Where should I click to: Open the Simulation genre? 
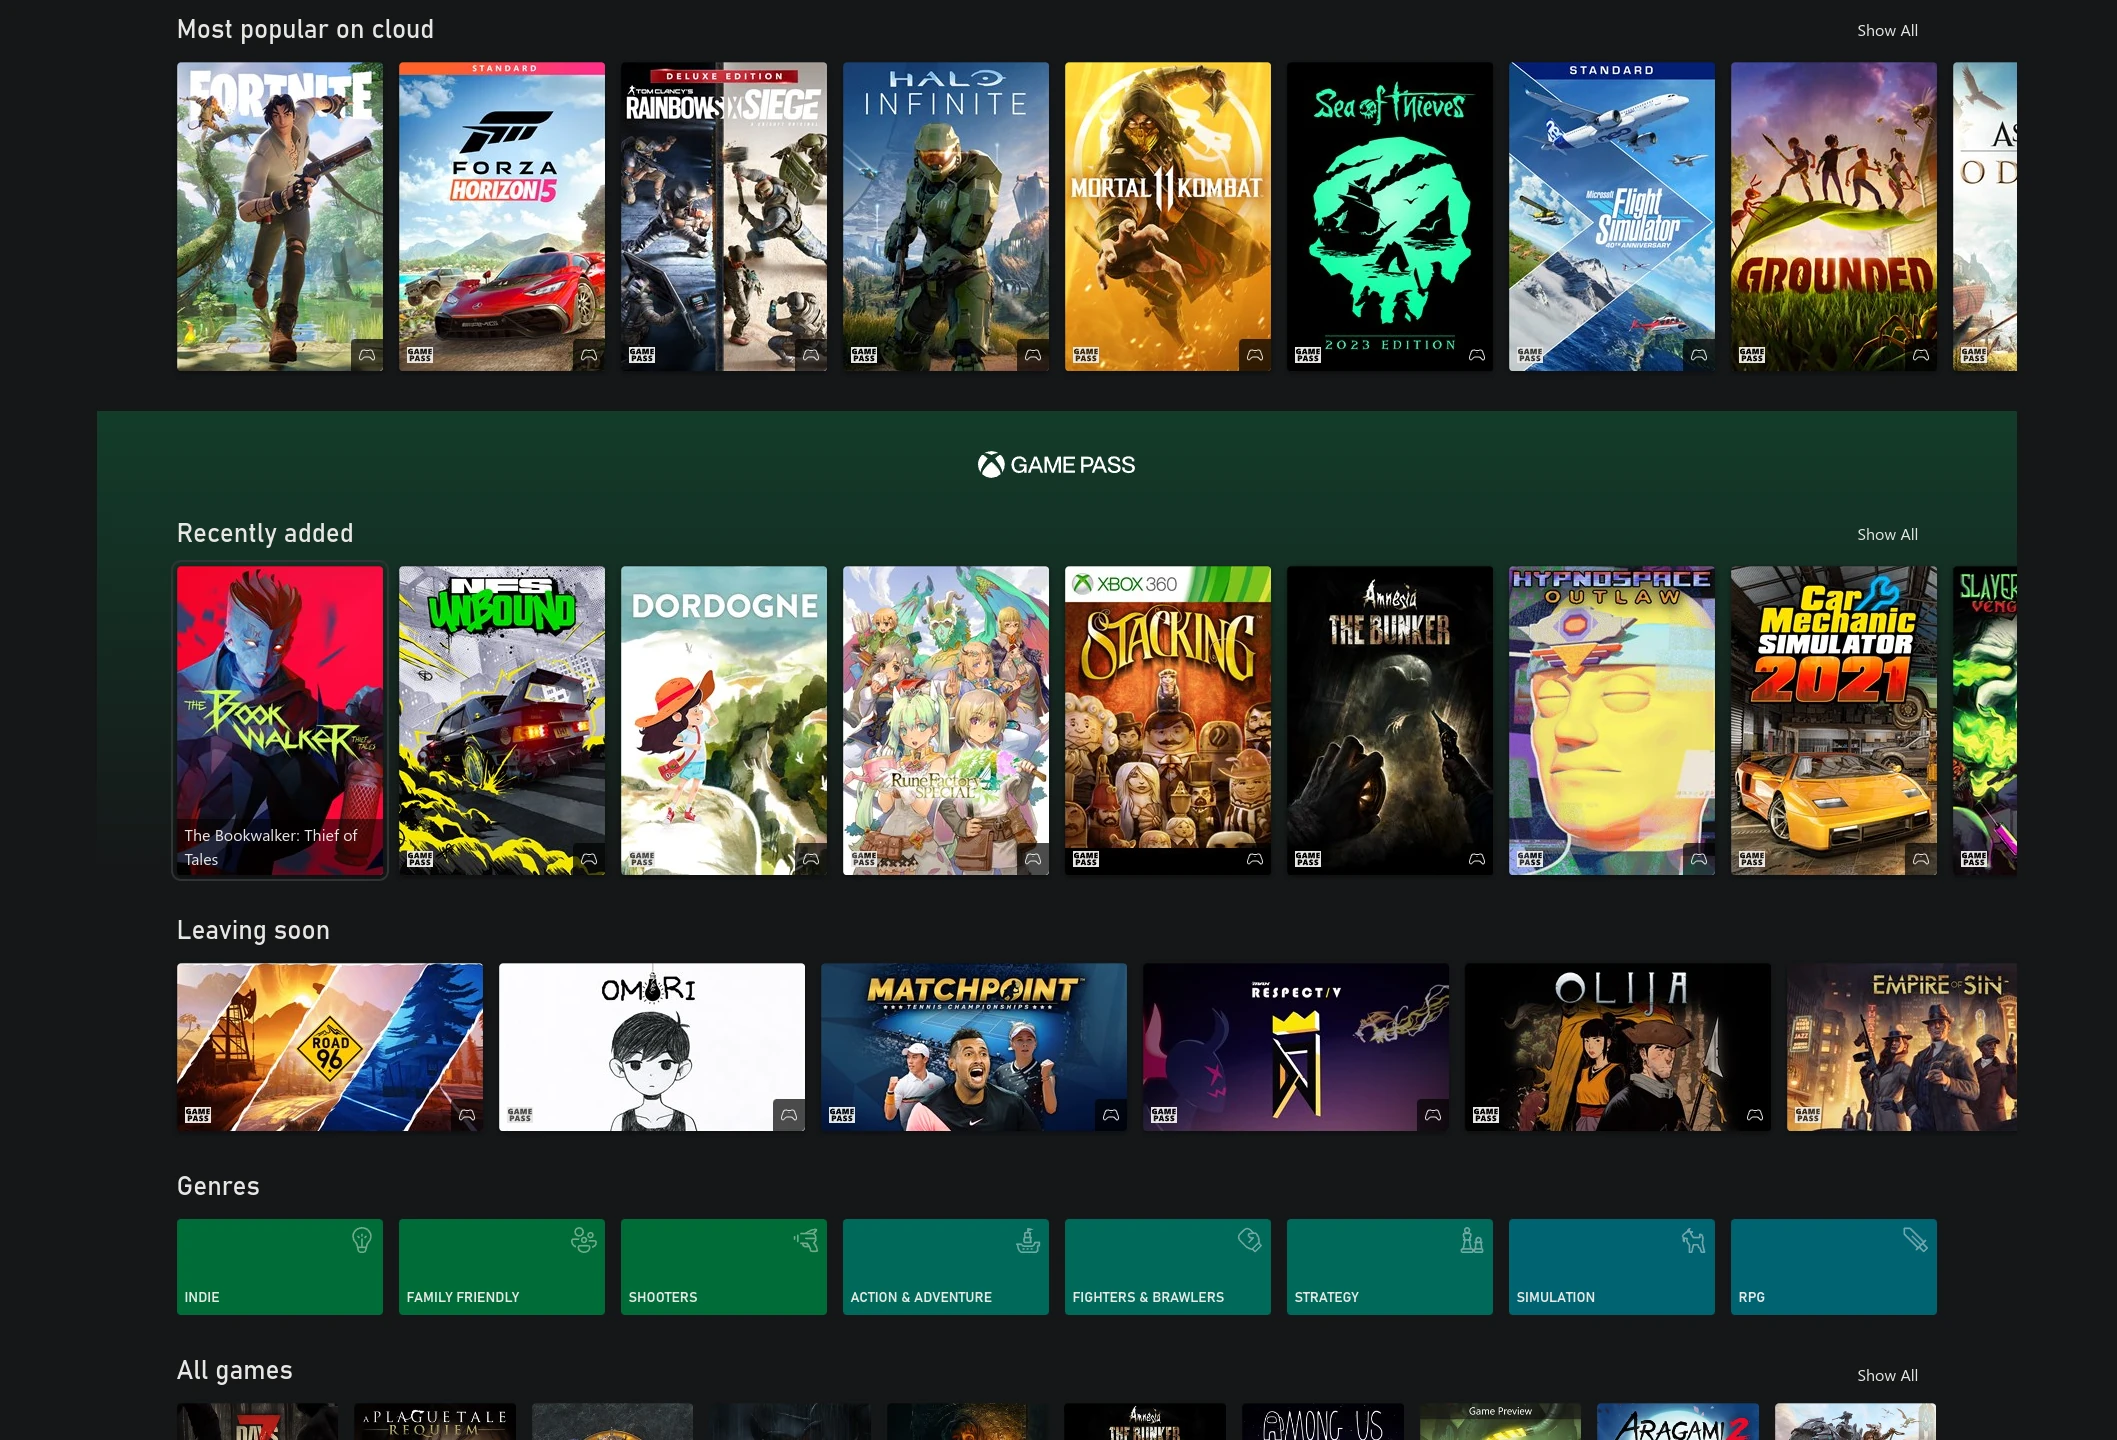pyautogui.click(x=1612, y=1267)
